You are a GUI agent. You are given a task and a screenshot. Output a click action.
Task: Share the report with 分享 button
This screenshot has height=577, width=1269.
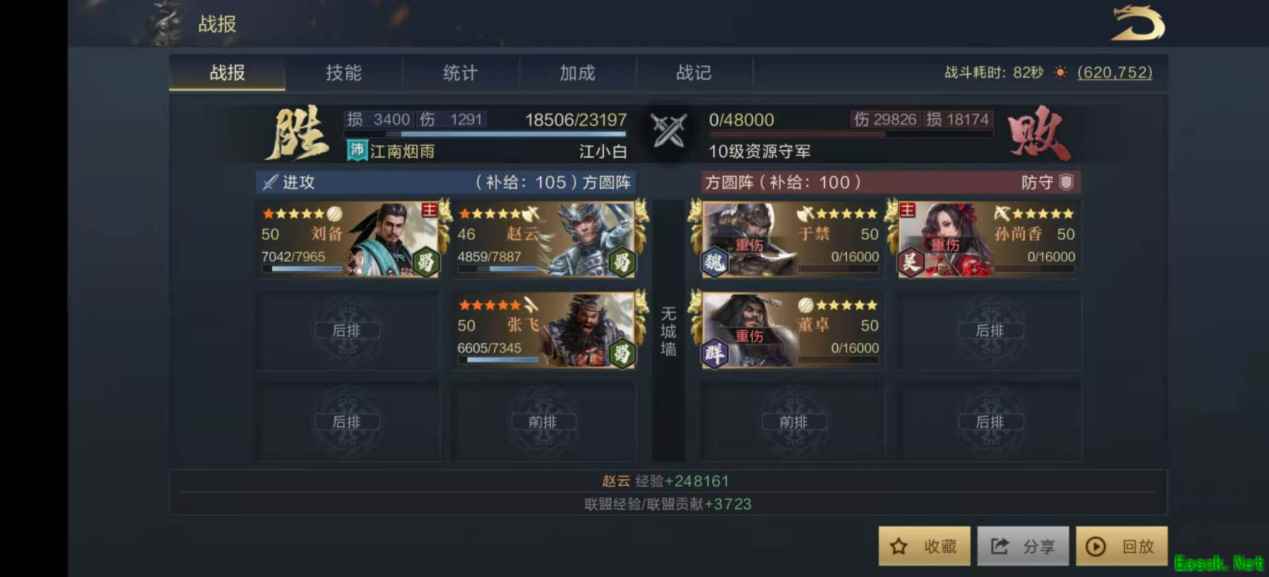pyautogui.click(x=1023, y=546)
